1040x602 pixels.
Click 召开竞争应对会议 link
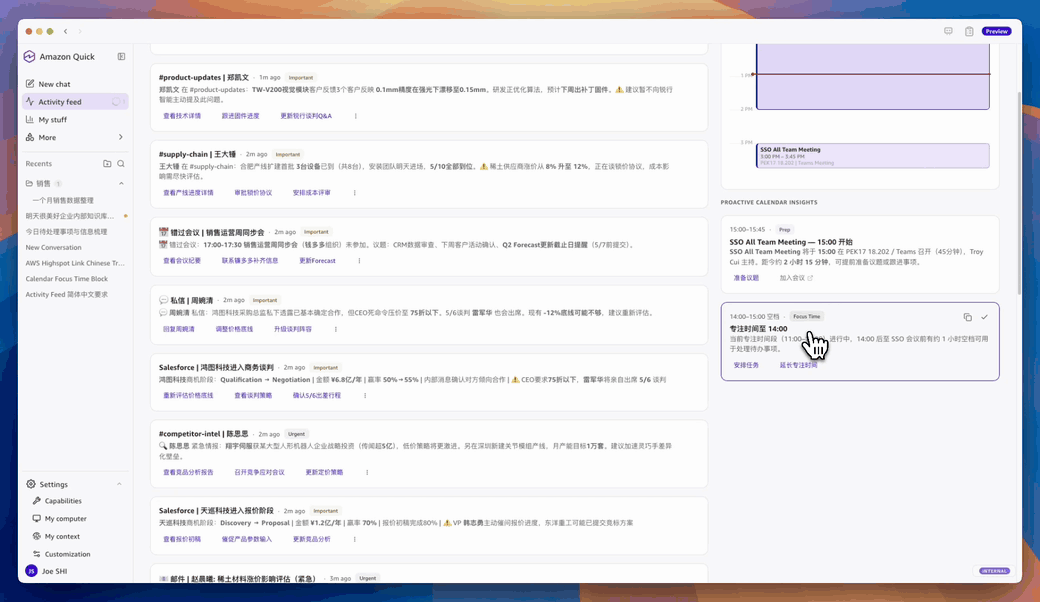pos(259,472)
